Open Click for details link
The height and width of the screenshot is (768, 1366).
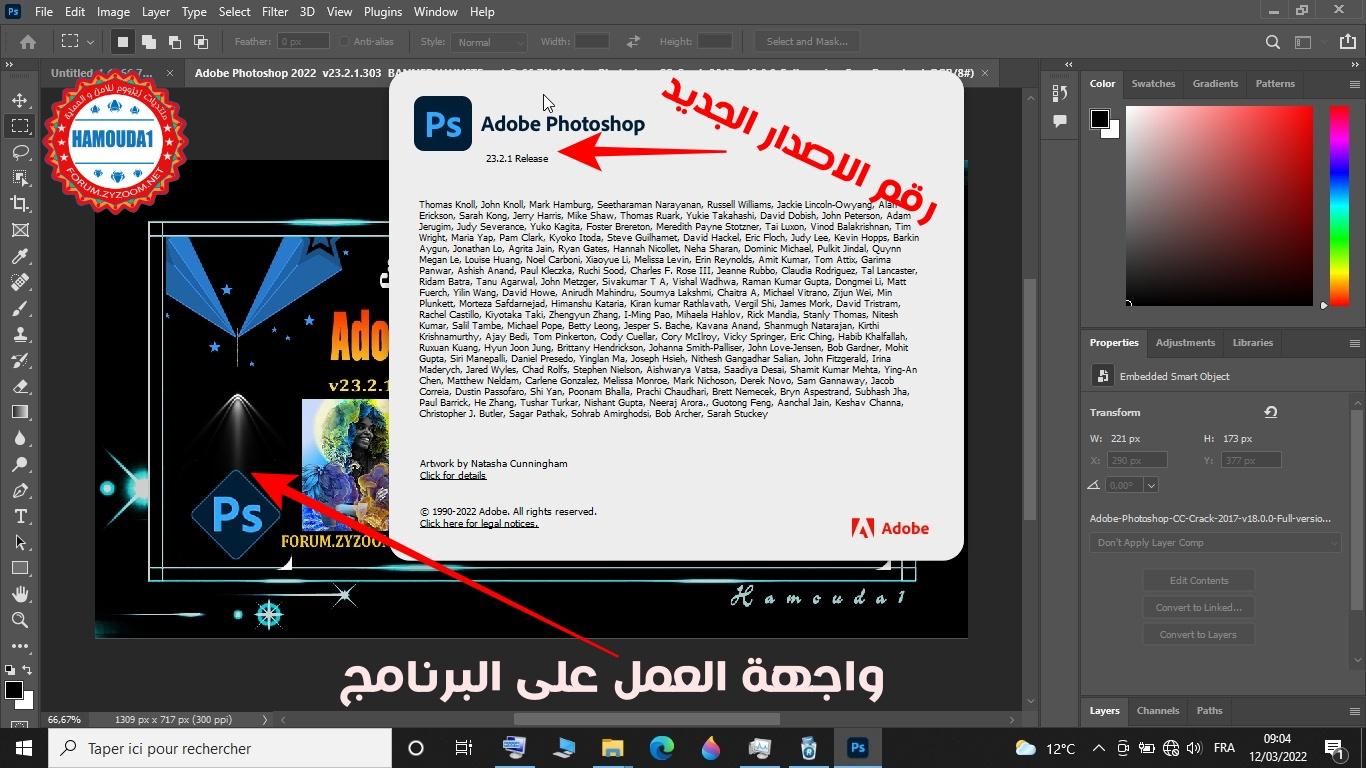pyautogui.click(x=453, y=476)
